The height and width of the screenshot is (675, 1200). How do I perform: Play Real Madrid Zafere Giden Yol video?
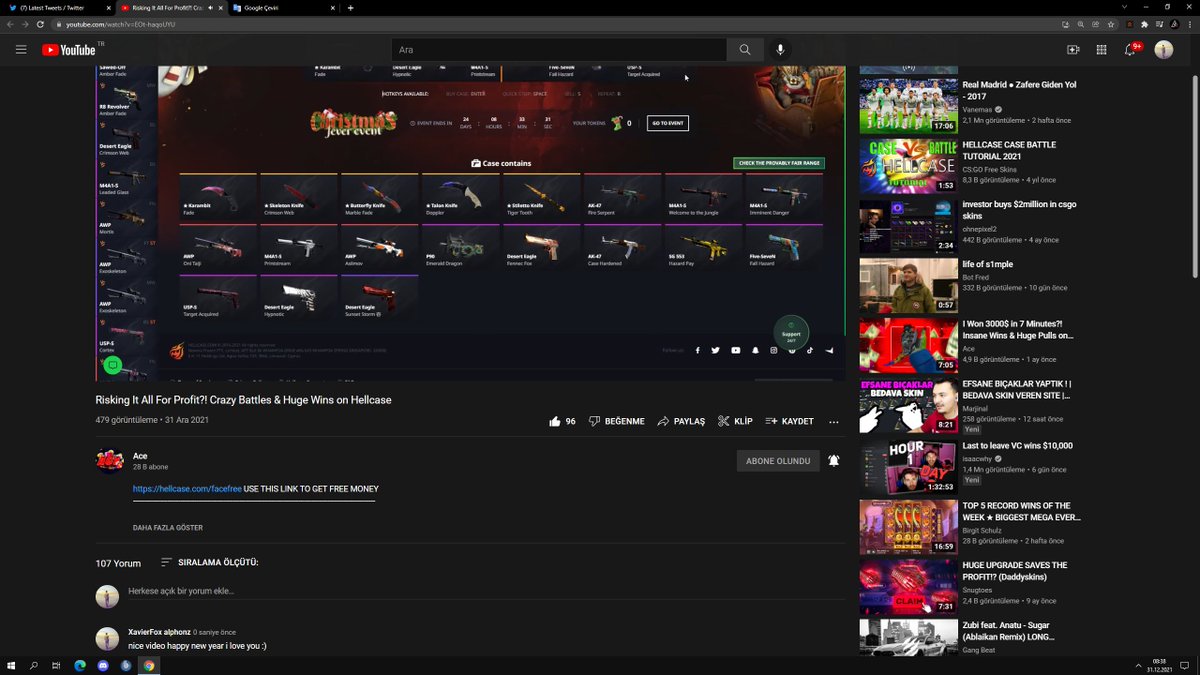click(x=909, y=105)
